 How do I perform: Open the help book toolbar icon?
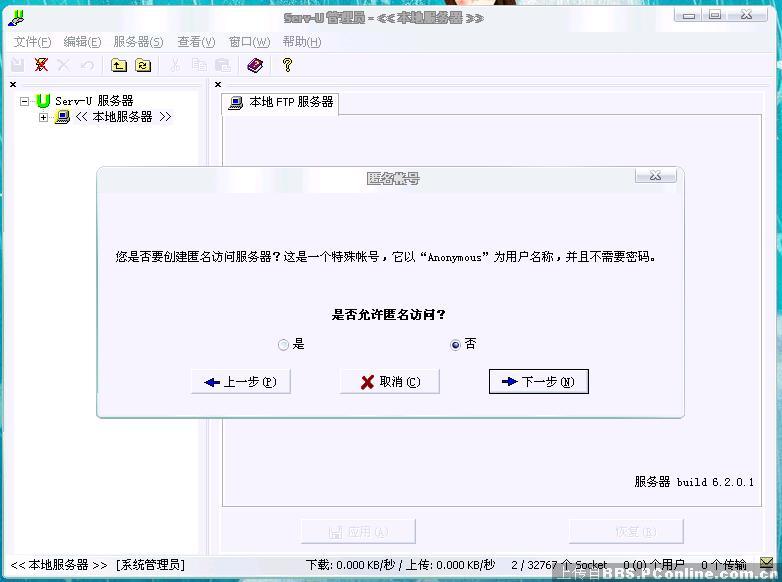click(255, 65)
